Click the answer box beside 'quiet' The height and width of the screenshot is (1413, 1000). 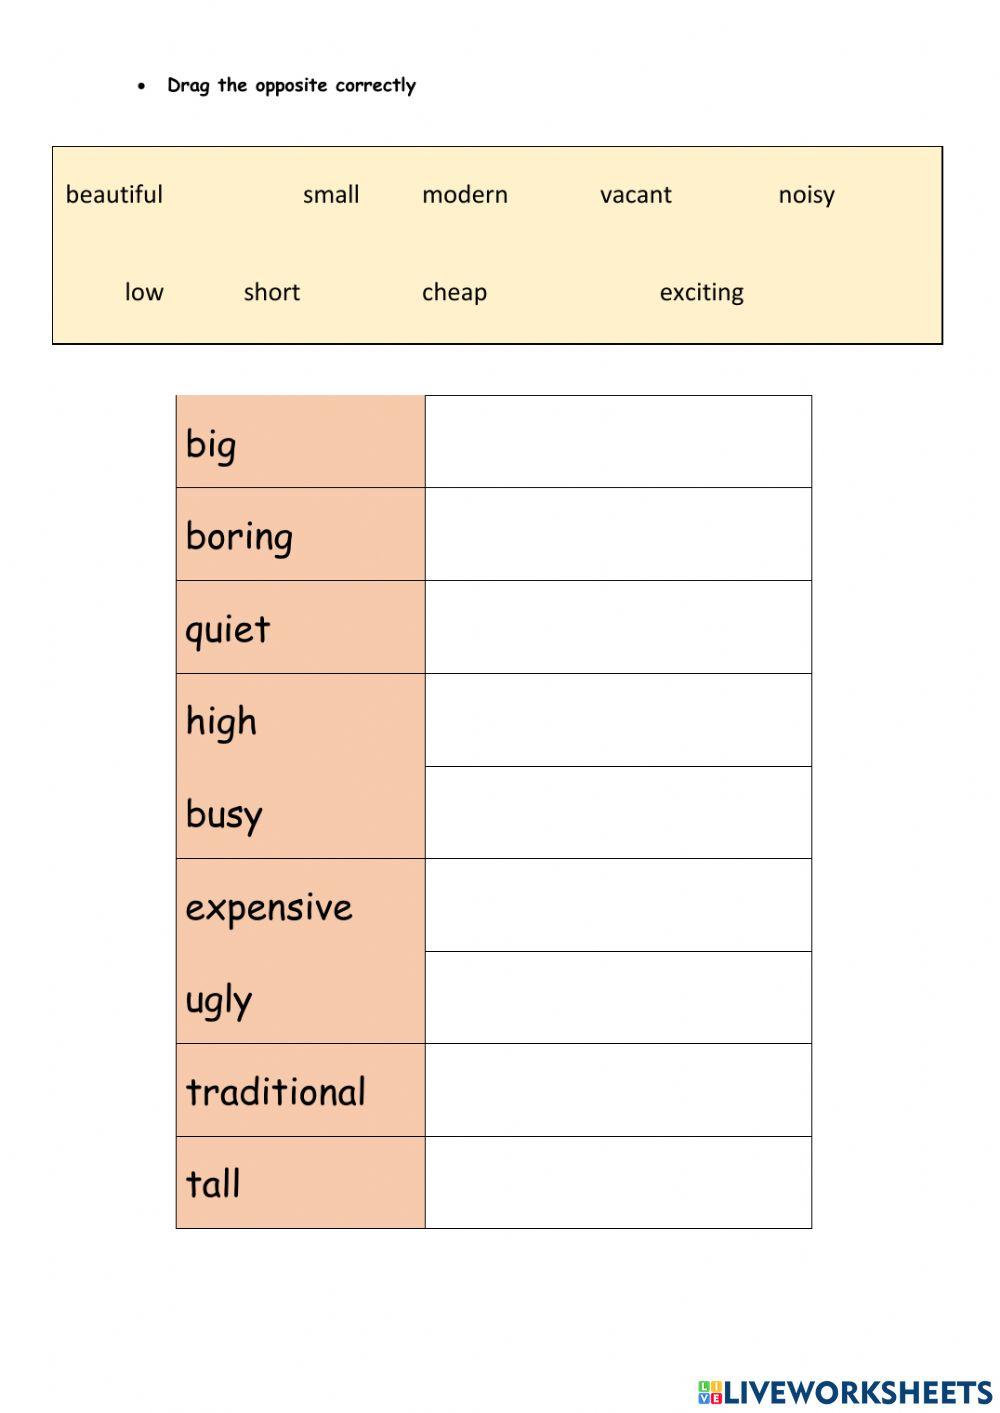click(x=618, y=627)
